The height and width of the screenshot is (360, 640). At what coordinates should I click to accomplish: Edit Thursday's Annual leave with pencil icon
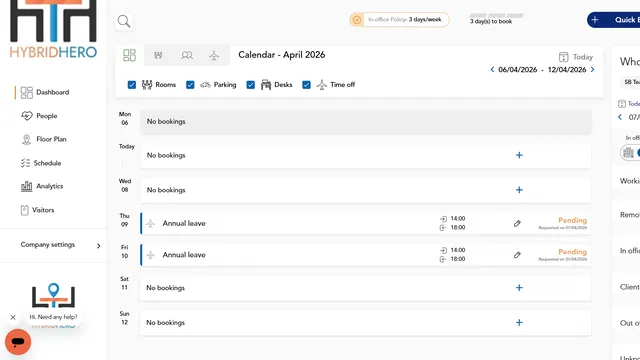coord(517,223)
